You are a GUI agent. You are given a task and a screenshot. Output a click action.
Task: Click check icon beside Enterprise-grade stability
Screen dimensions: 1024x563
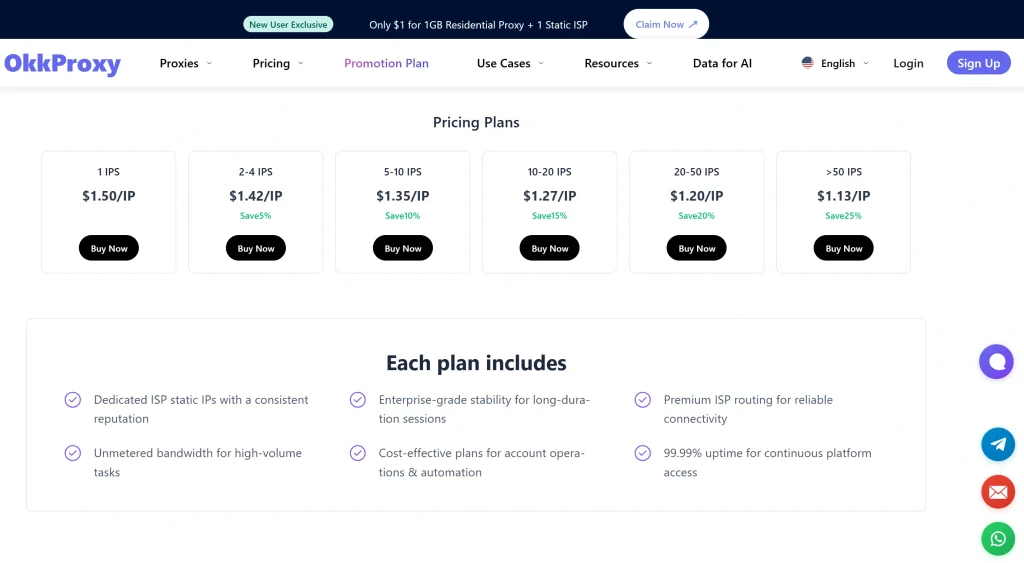pos(358,400)
